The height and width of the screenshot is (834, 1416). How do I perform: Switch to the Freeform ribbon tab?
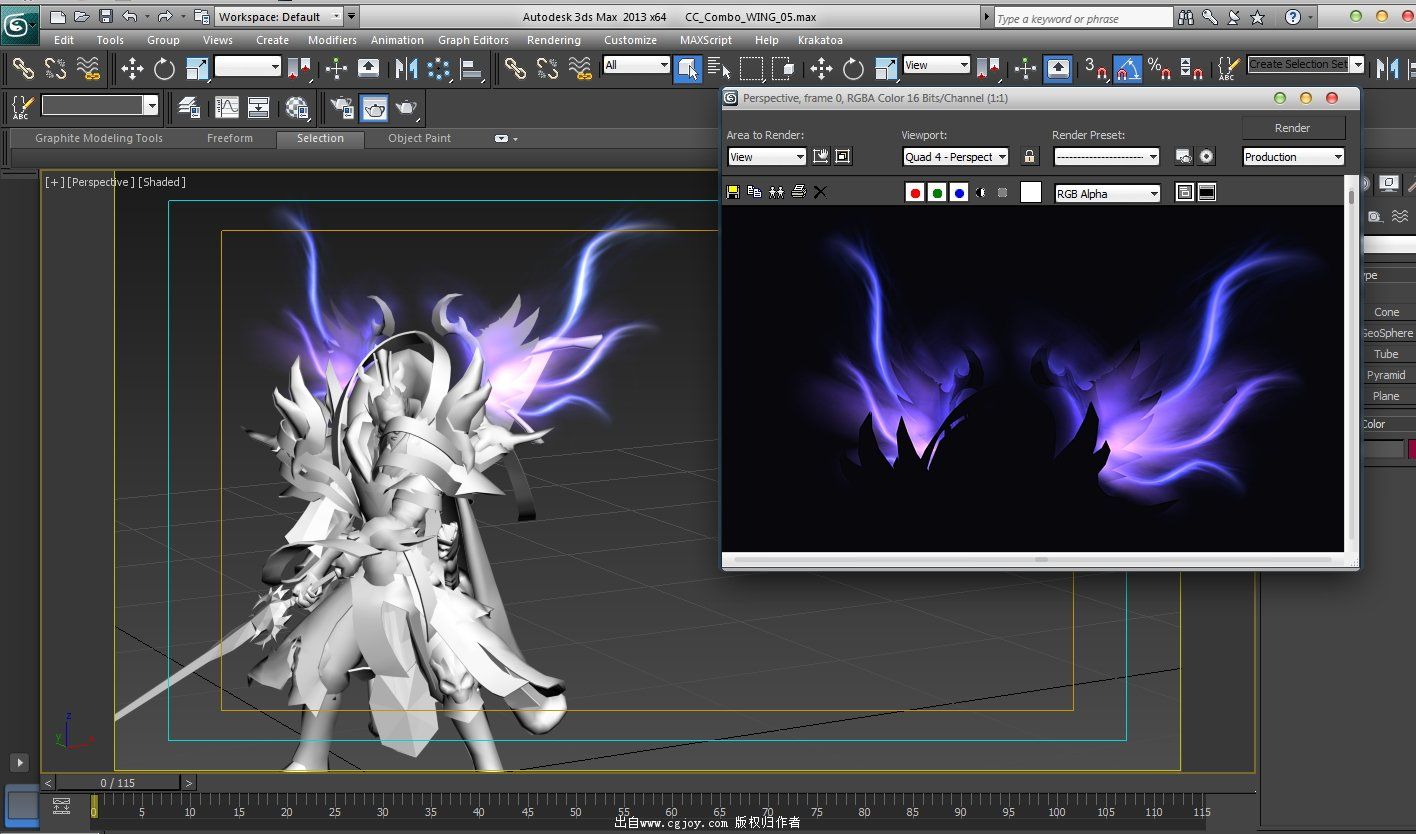[x=230, y=138]
